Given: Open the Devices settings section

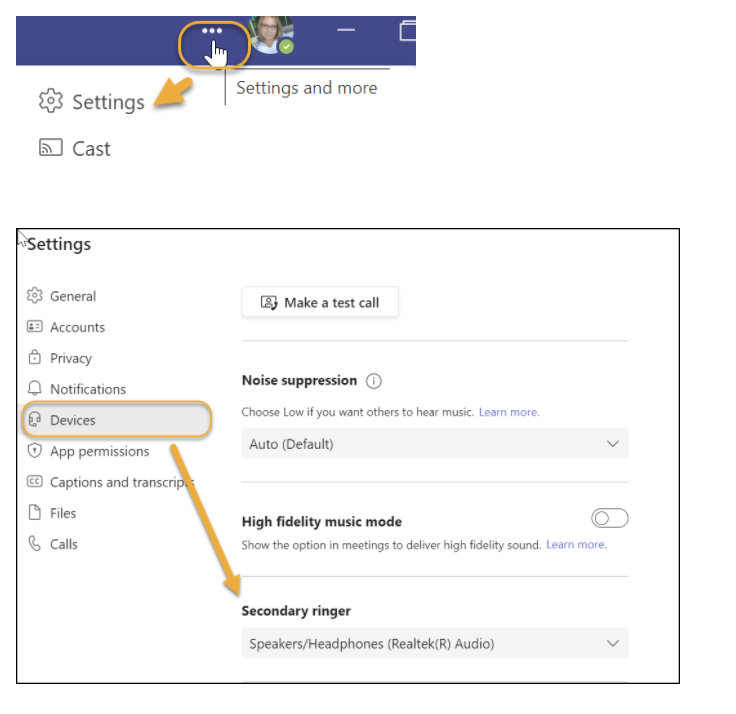Looking at the screenshot, I should pyautogui.click(x=73, y=420).
